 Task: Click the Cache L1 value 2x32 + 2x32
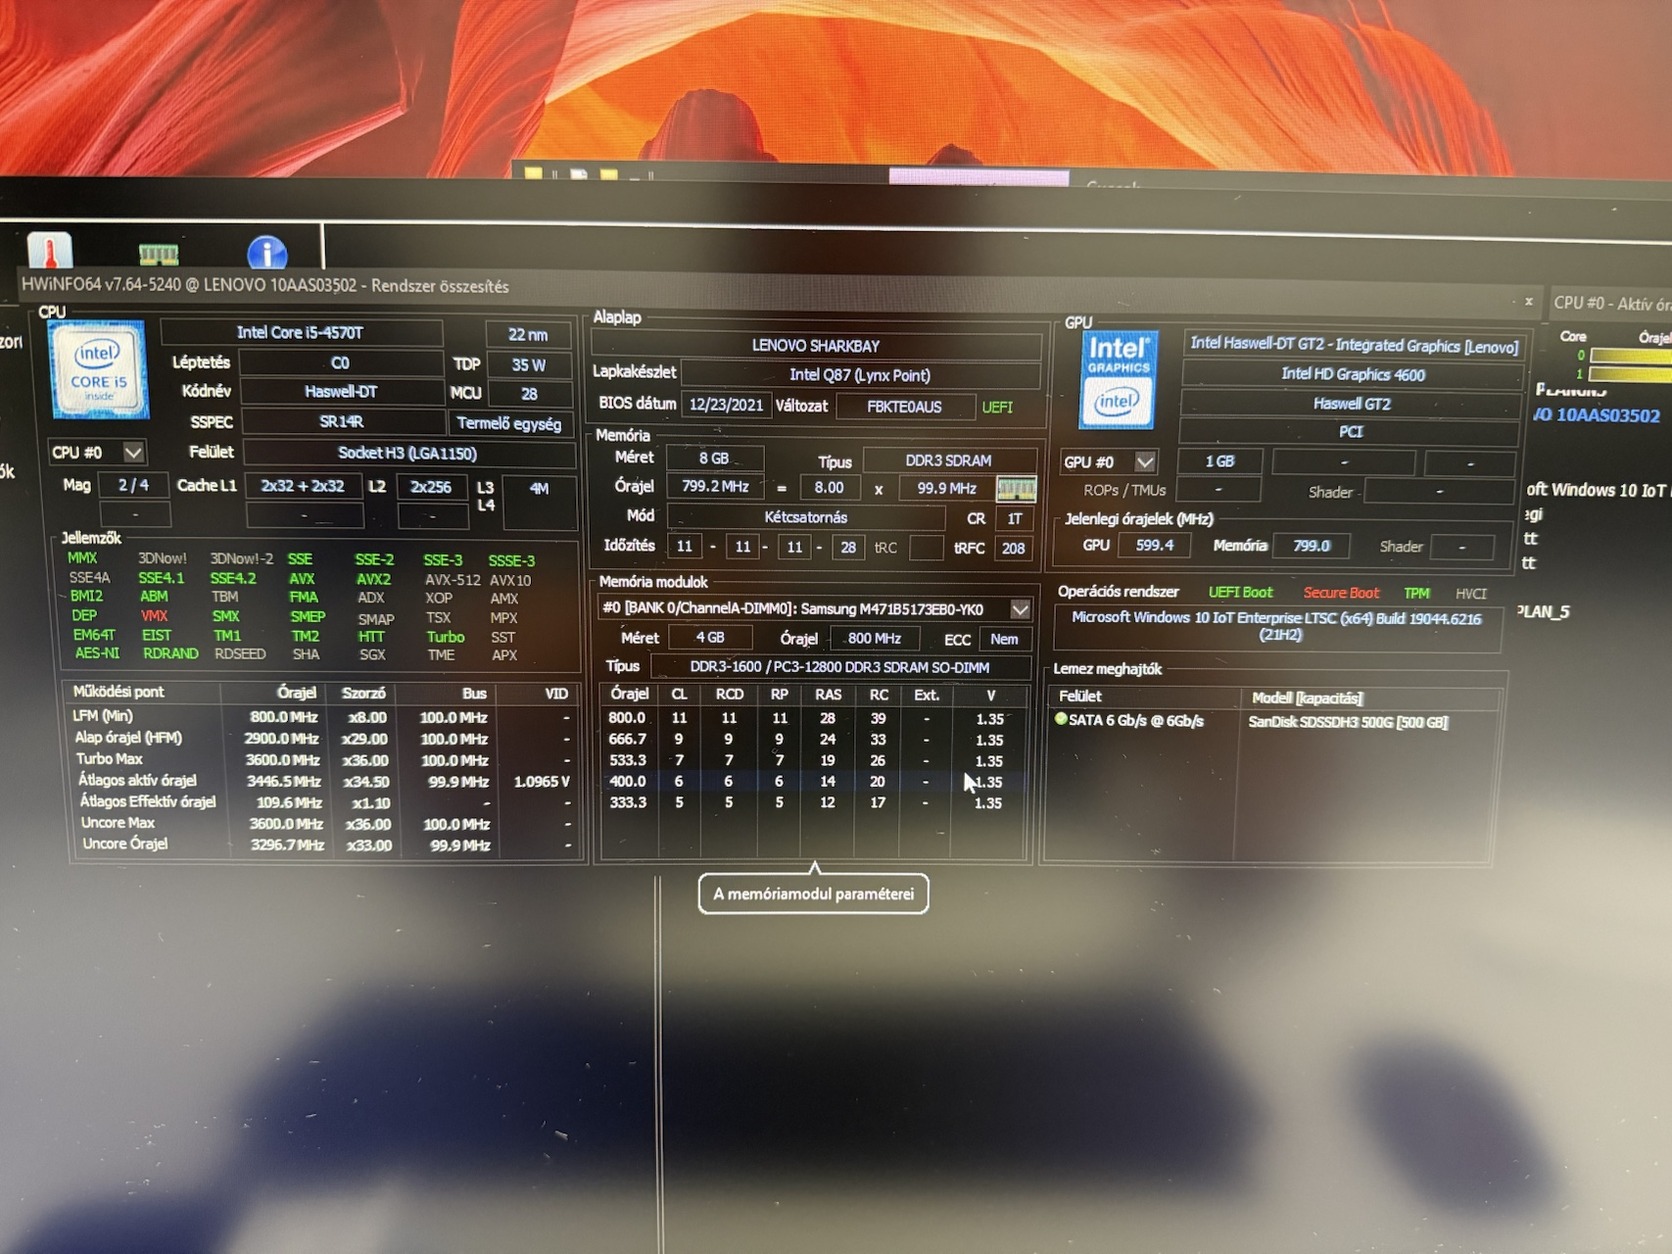click(x=302, y=486)
